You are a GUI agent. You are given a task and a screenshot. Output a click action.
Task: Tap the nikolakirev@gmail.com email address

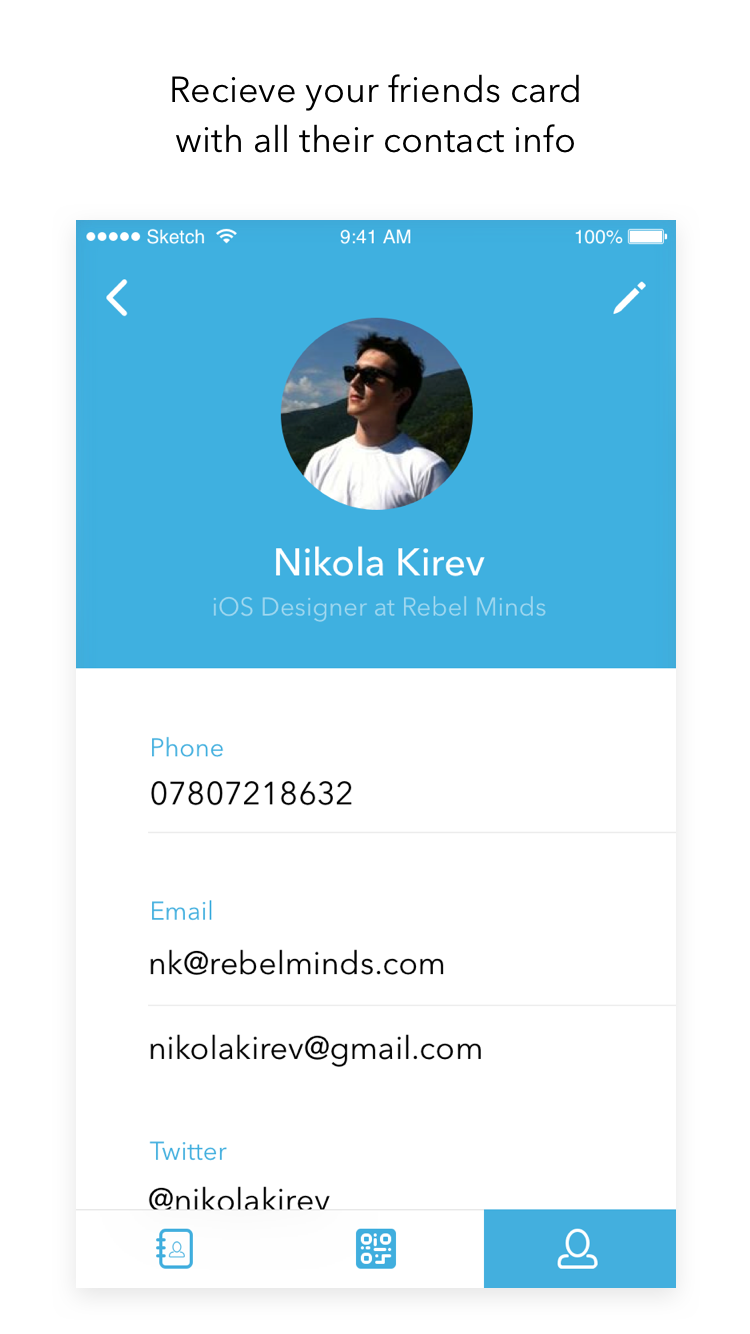316,1049
